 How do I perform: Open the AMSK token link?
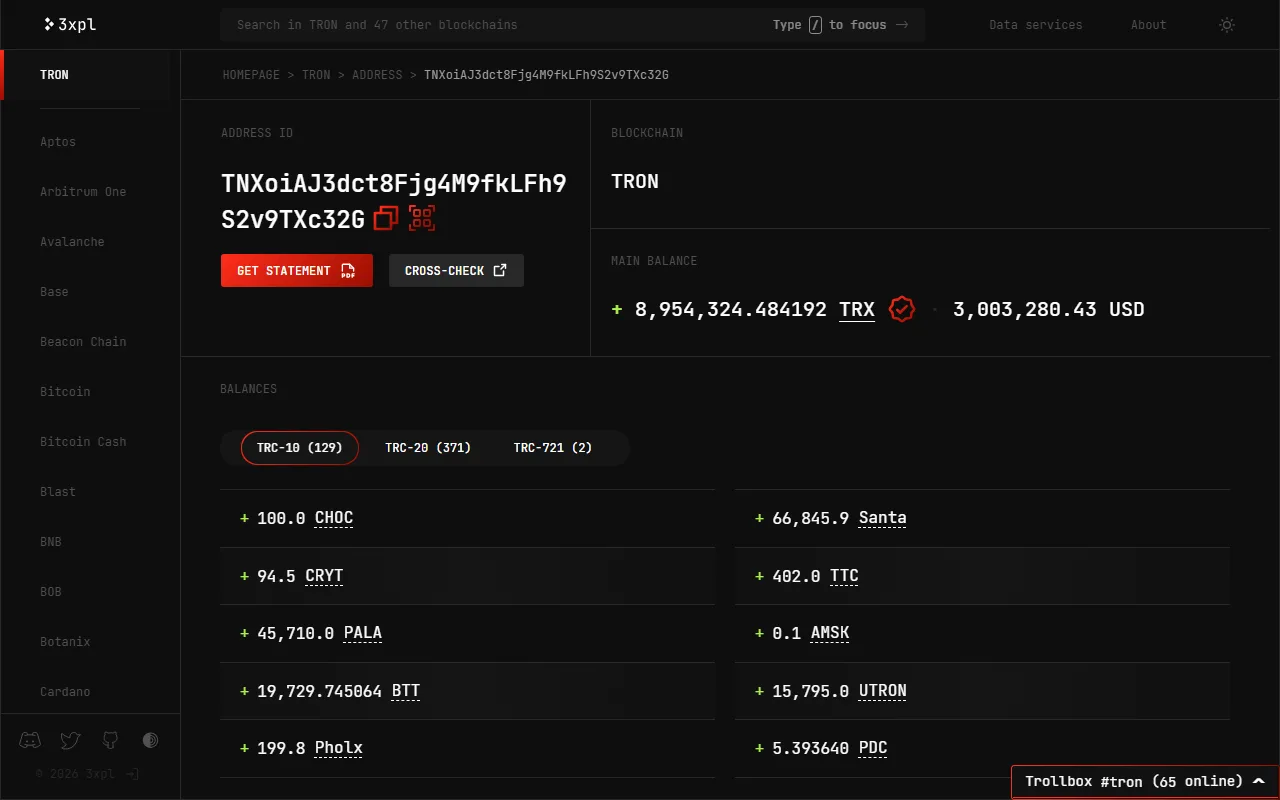point(830,633)
